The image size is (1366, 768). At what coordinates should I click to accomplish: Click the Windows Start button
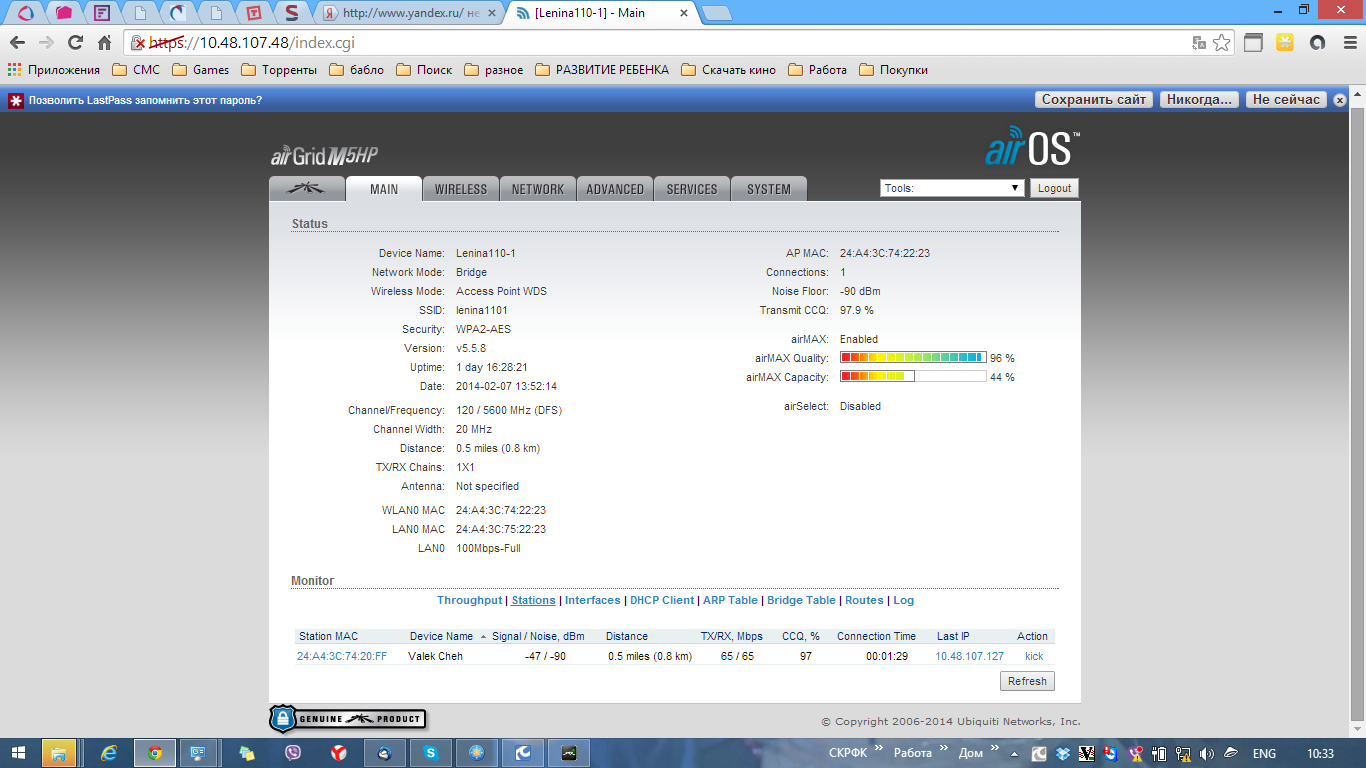pyautogui.click(x=20, y=753)
